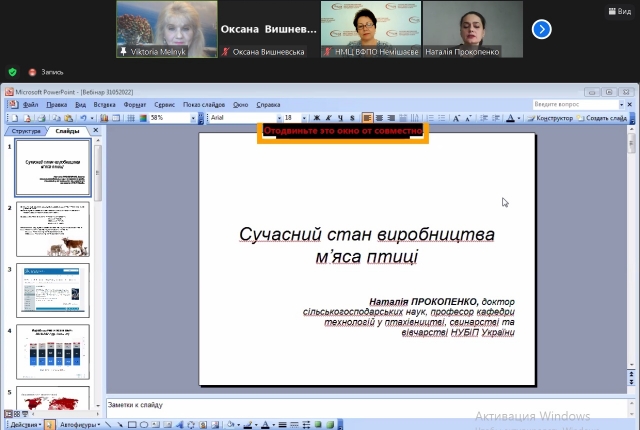Open the Формат menu
Viewport: 640px width, 430px height.
click(135, 105)
